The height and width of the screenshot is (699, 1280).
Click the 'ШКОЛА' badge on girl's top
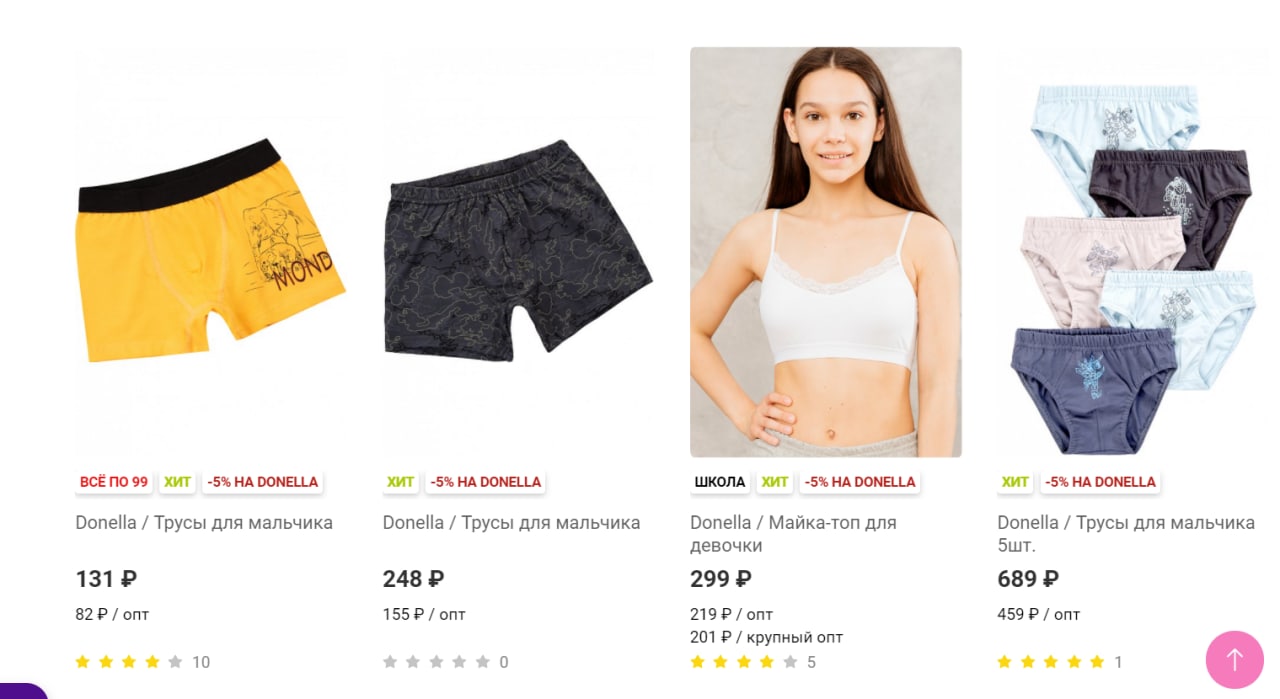tap(720, 482)
